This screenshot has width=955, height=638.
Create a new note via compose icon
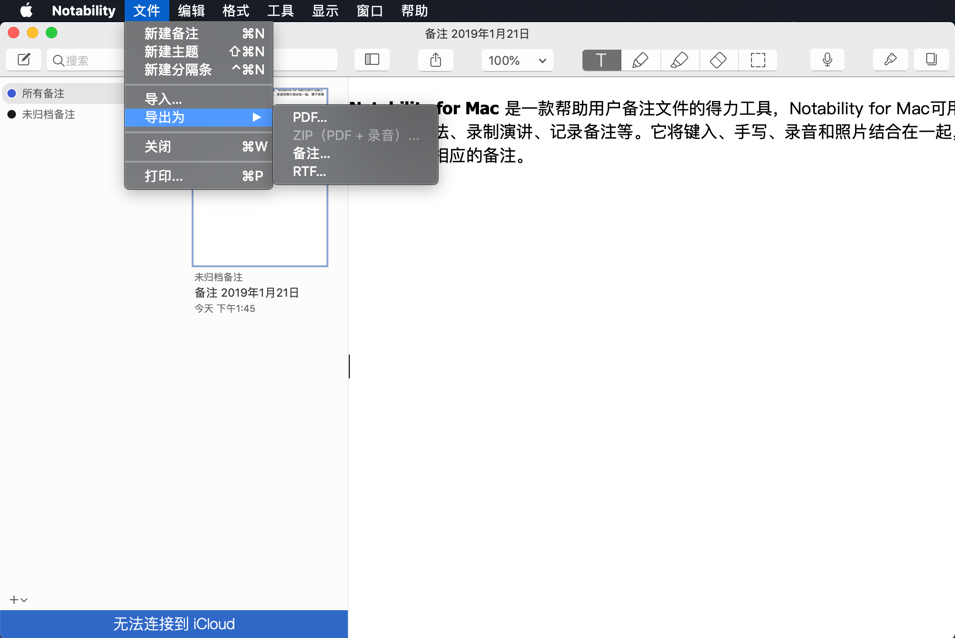tap(22, 60)
